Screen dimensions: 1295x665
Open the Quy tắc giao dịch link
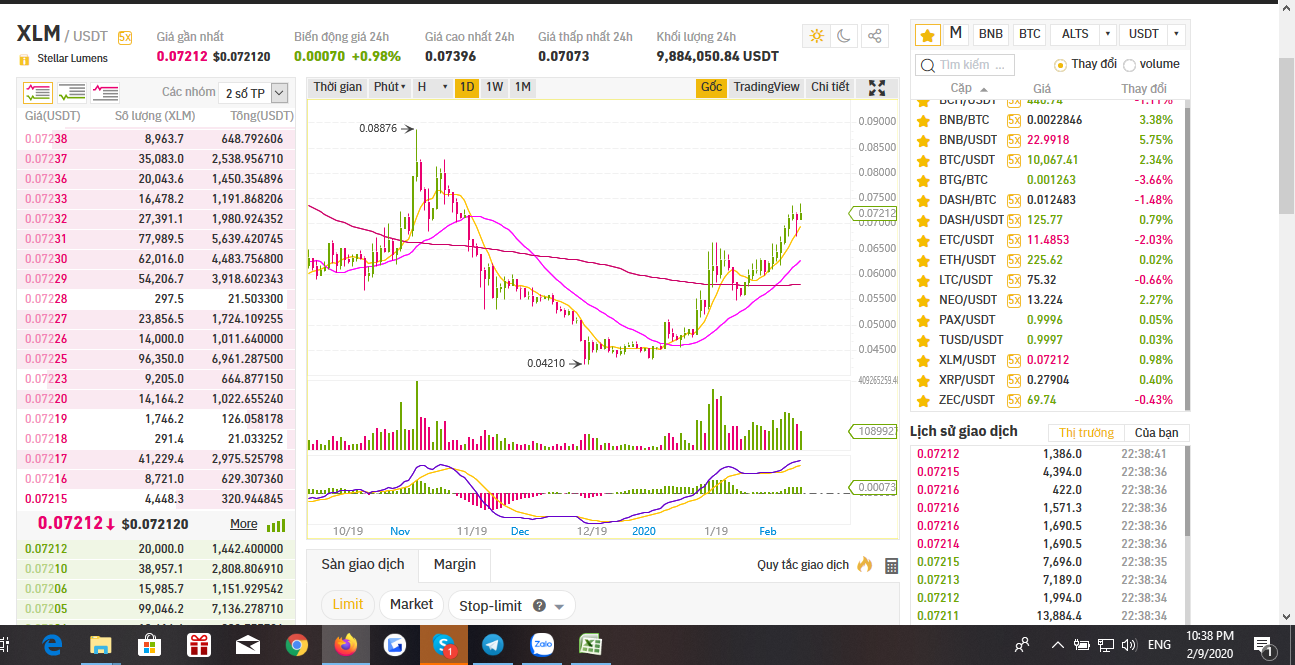[x=803, y=565]
